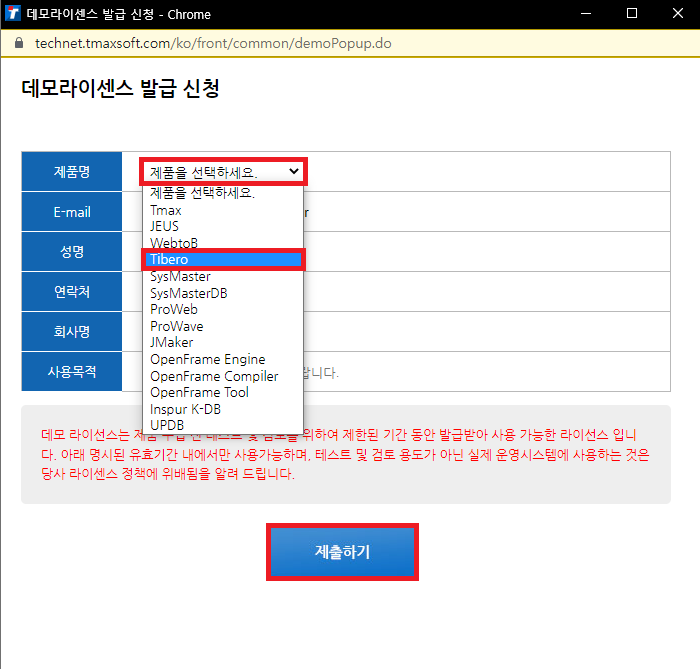Image resolution: width=700 pixels, height=669 pixels.
Task: Select OpenFrame Engine from the options
Action: [x=223, y=359]
